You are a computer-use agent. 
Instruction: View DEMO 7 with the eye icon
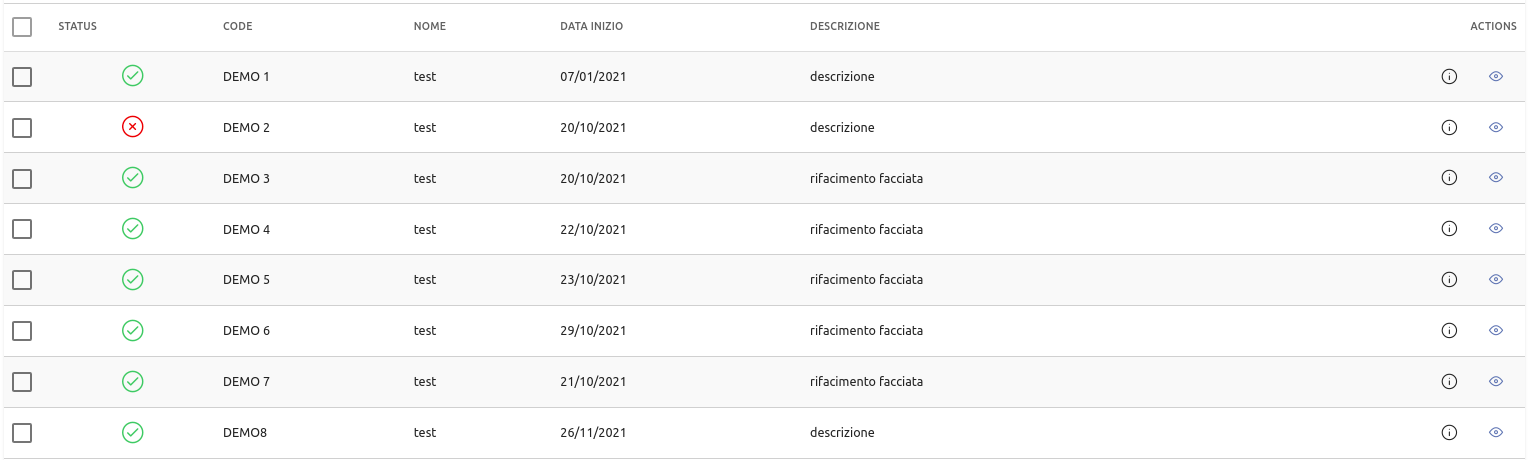(x=1496, y=382)
